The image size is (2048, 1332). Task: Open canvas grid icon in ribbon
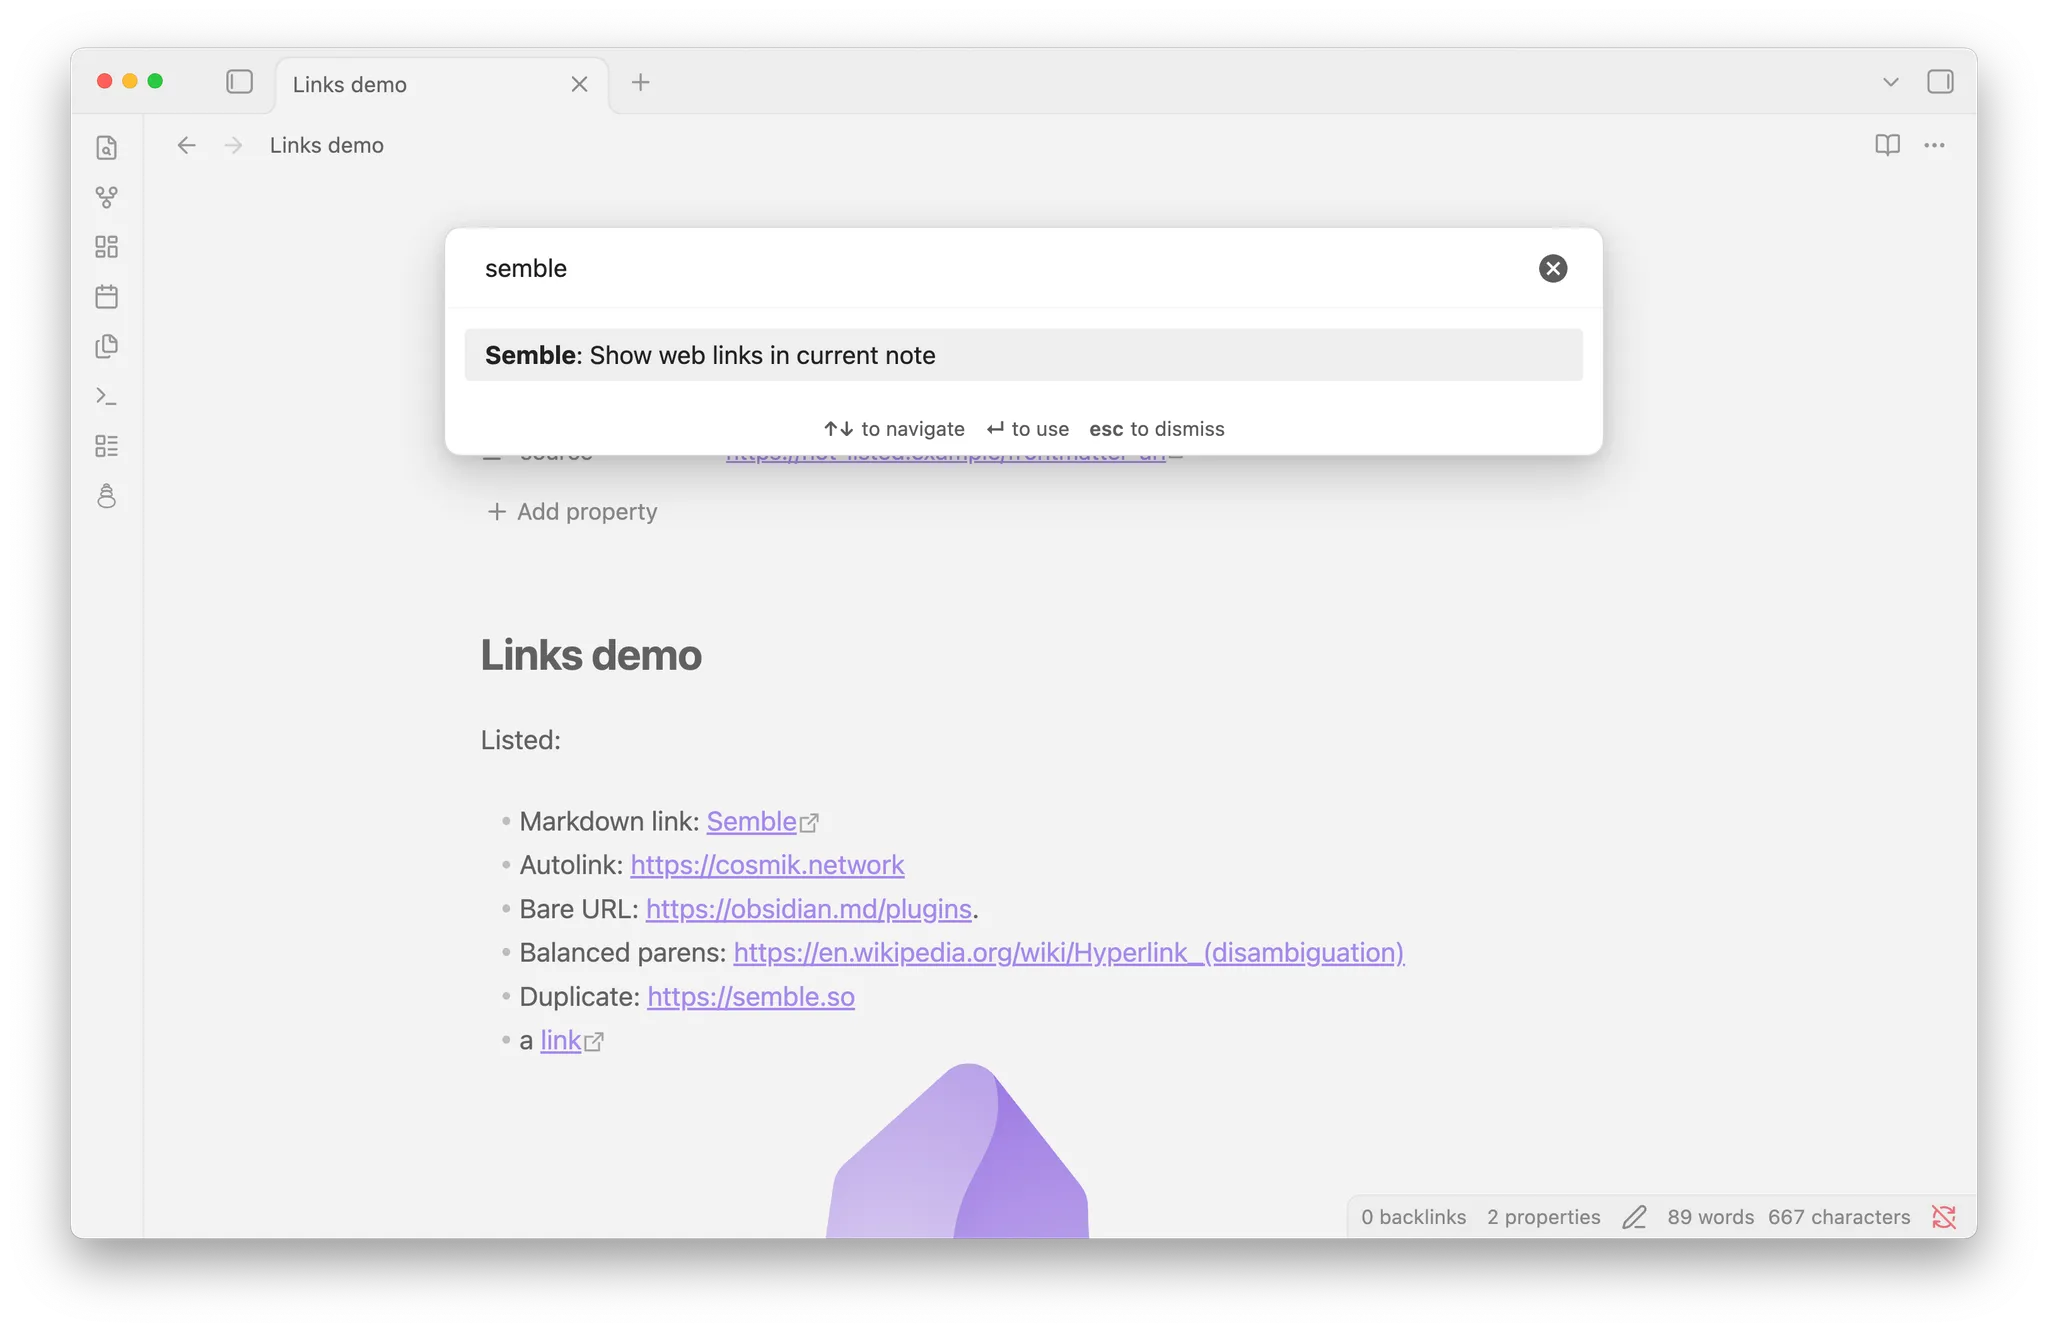click(107, 247)
